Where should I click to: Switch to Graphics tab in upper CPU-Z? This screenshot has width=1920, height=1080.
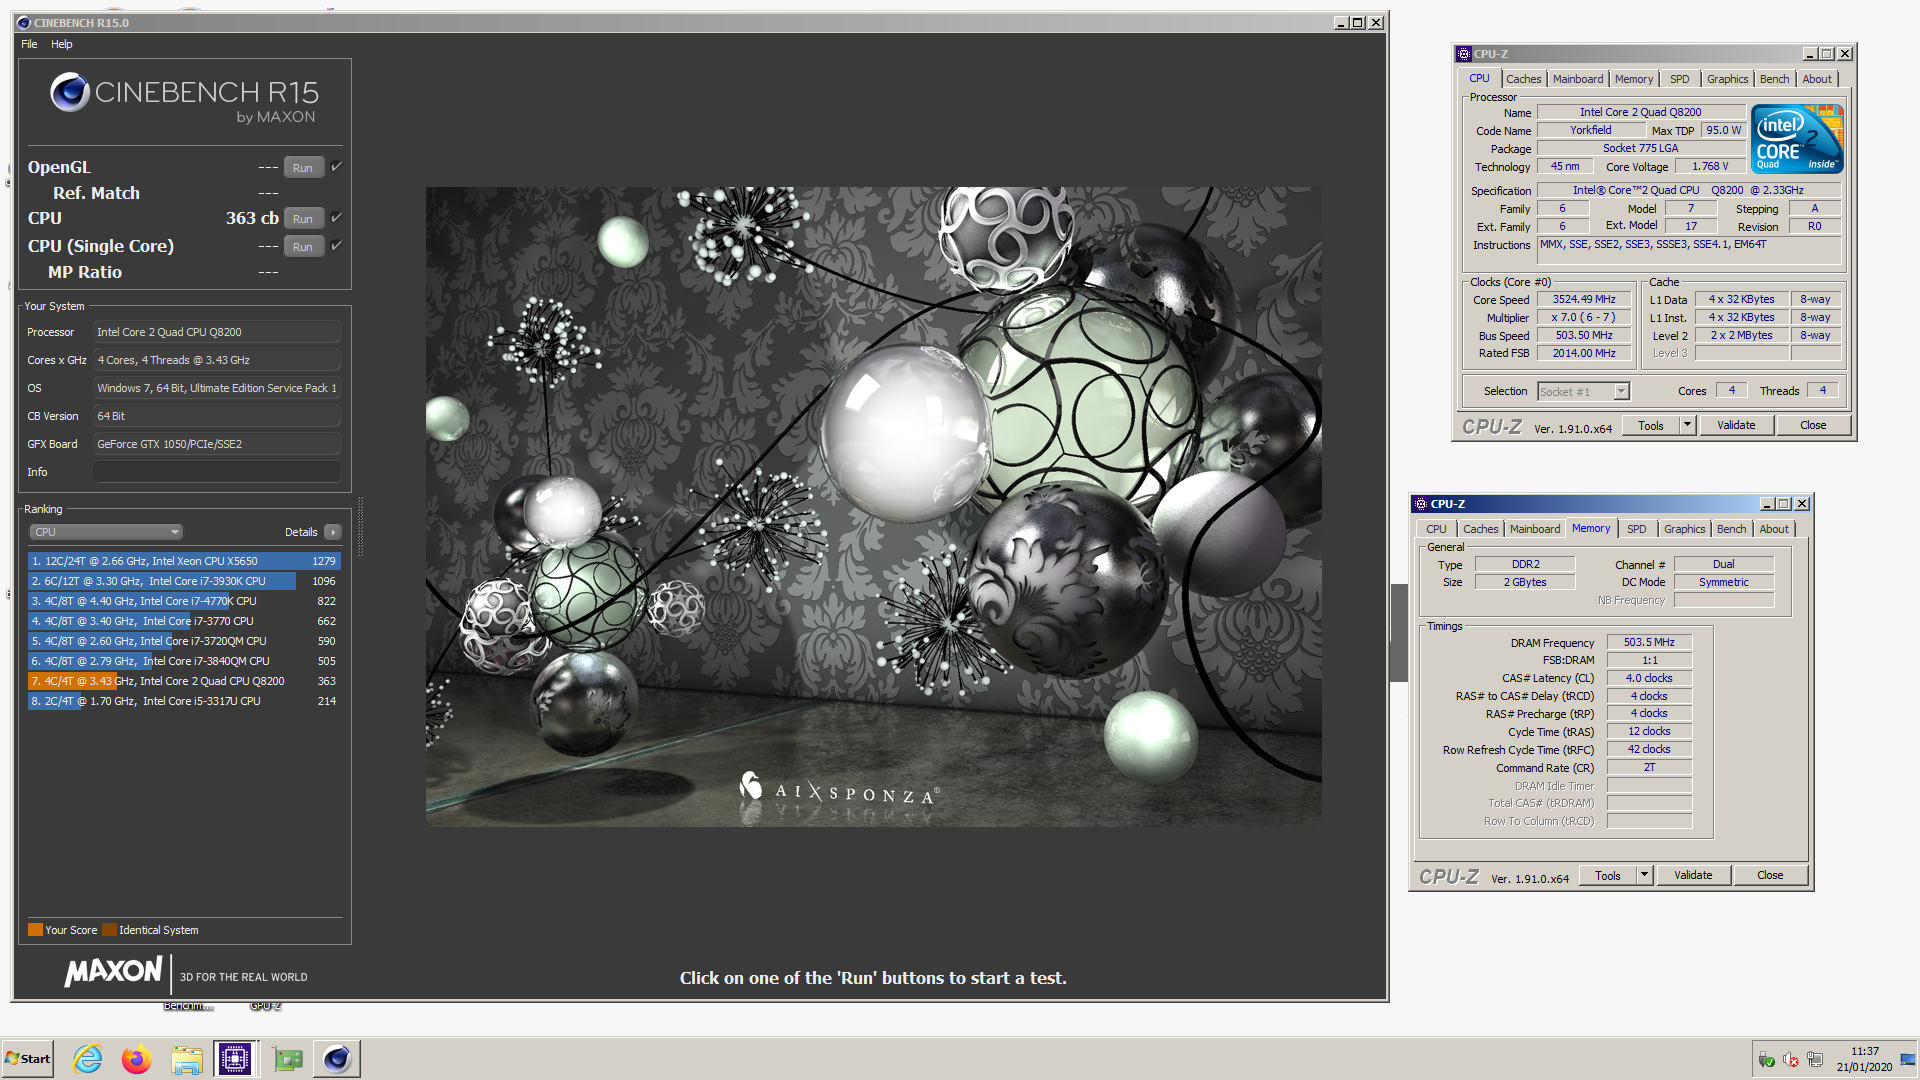[x=1727, y=79]
